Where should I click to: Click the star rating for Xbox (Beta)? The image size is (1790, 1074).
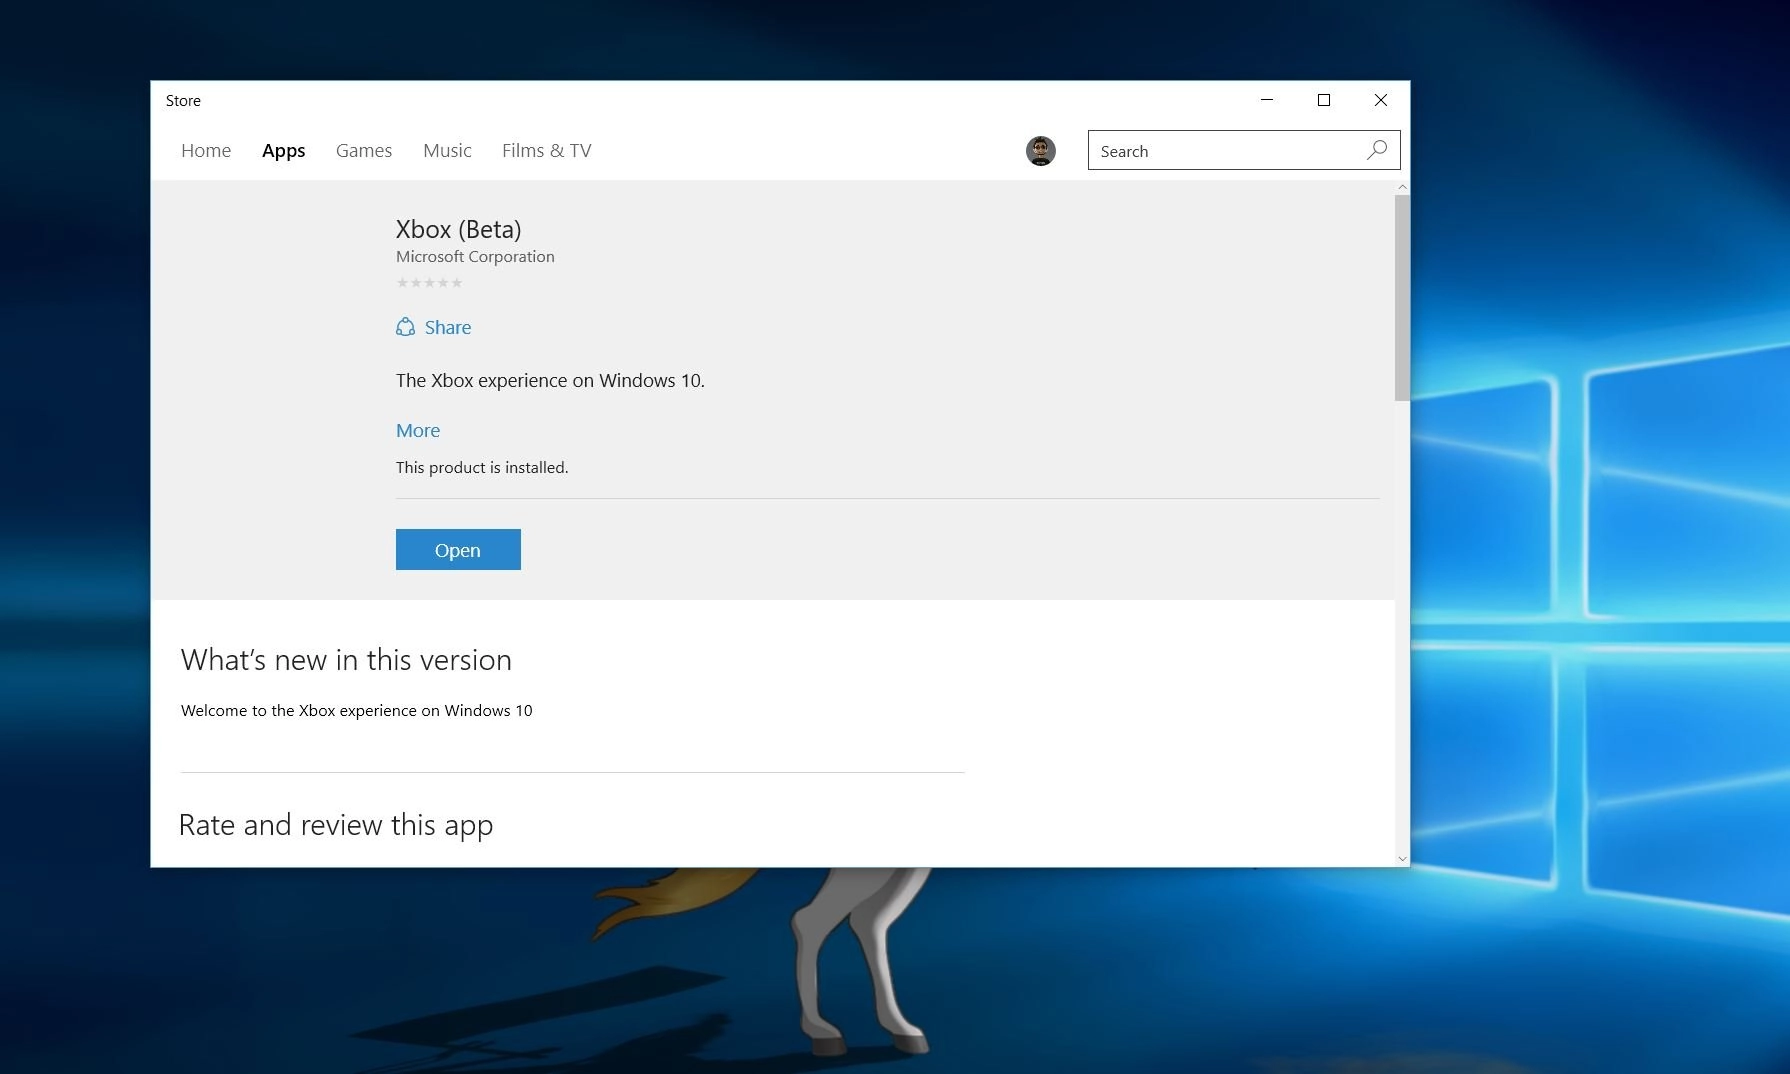(429, 283)
